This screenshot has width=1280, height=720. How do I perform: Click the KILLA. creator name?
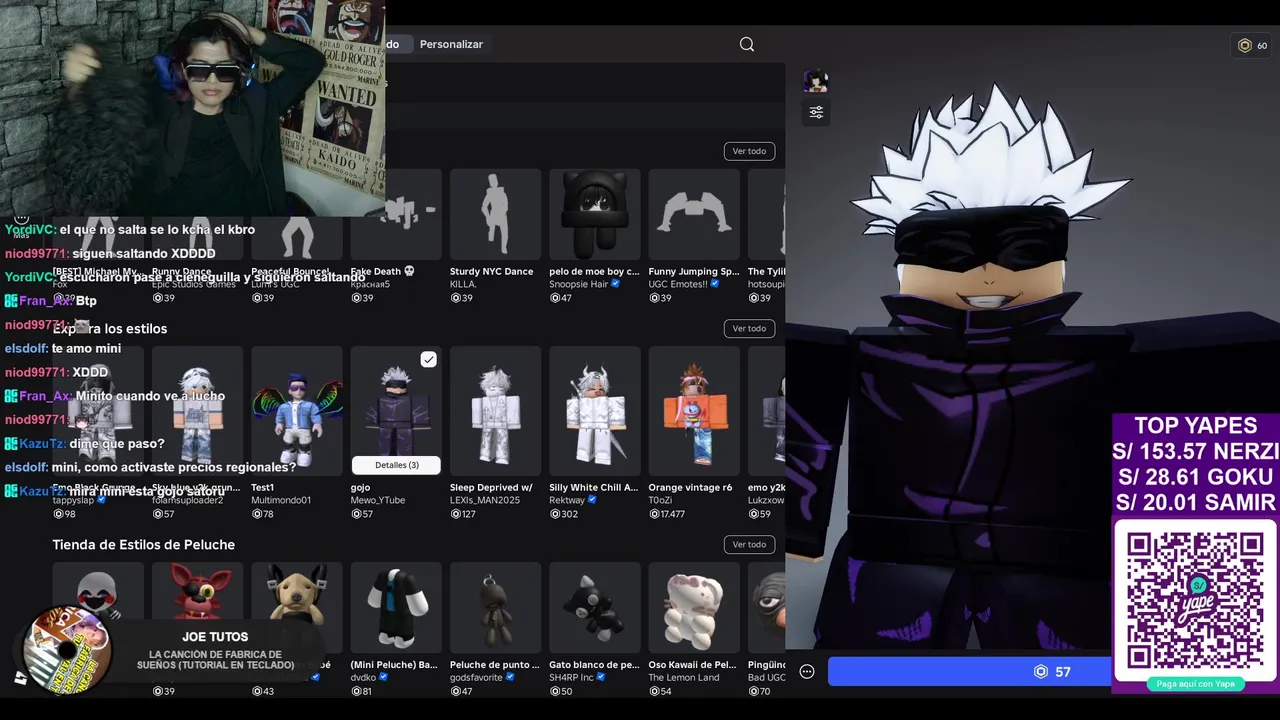[x=463, y=284]
